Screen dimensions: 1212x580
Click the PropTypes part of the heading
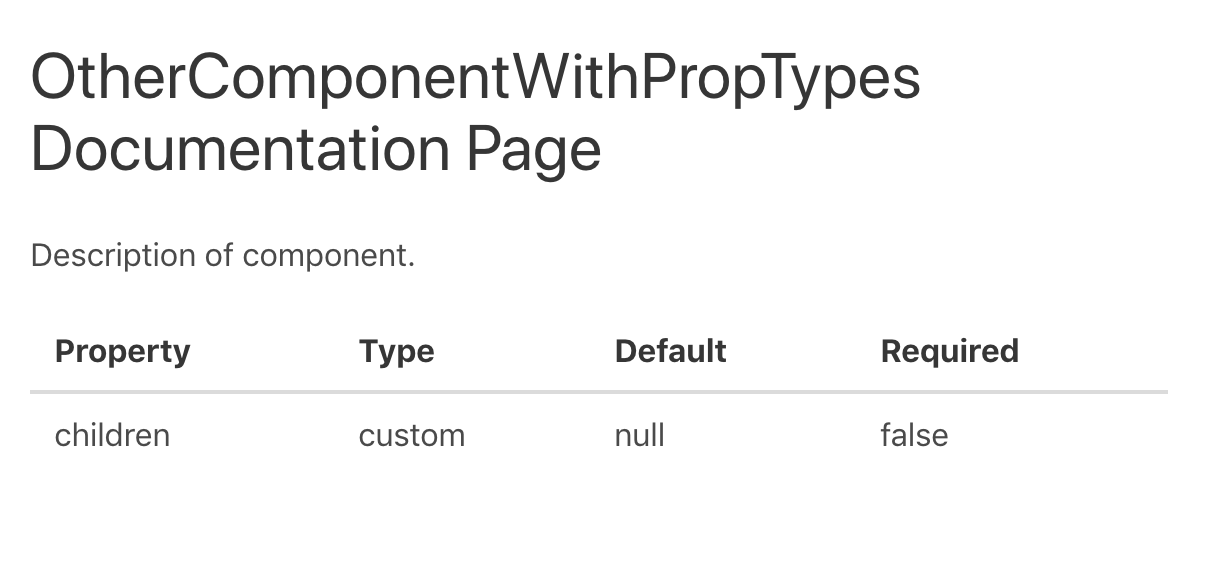coord(780,81)
